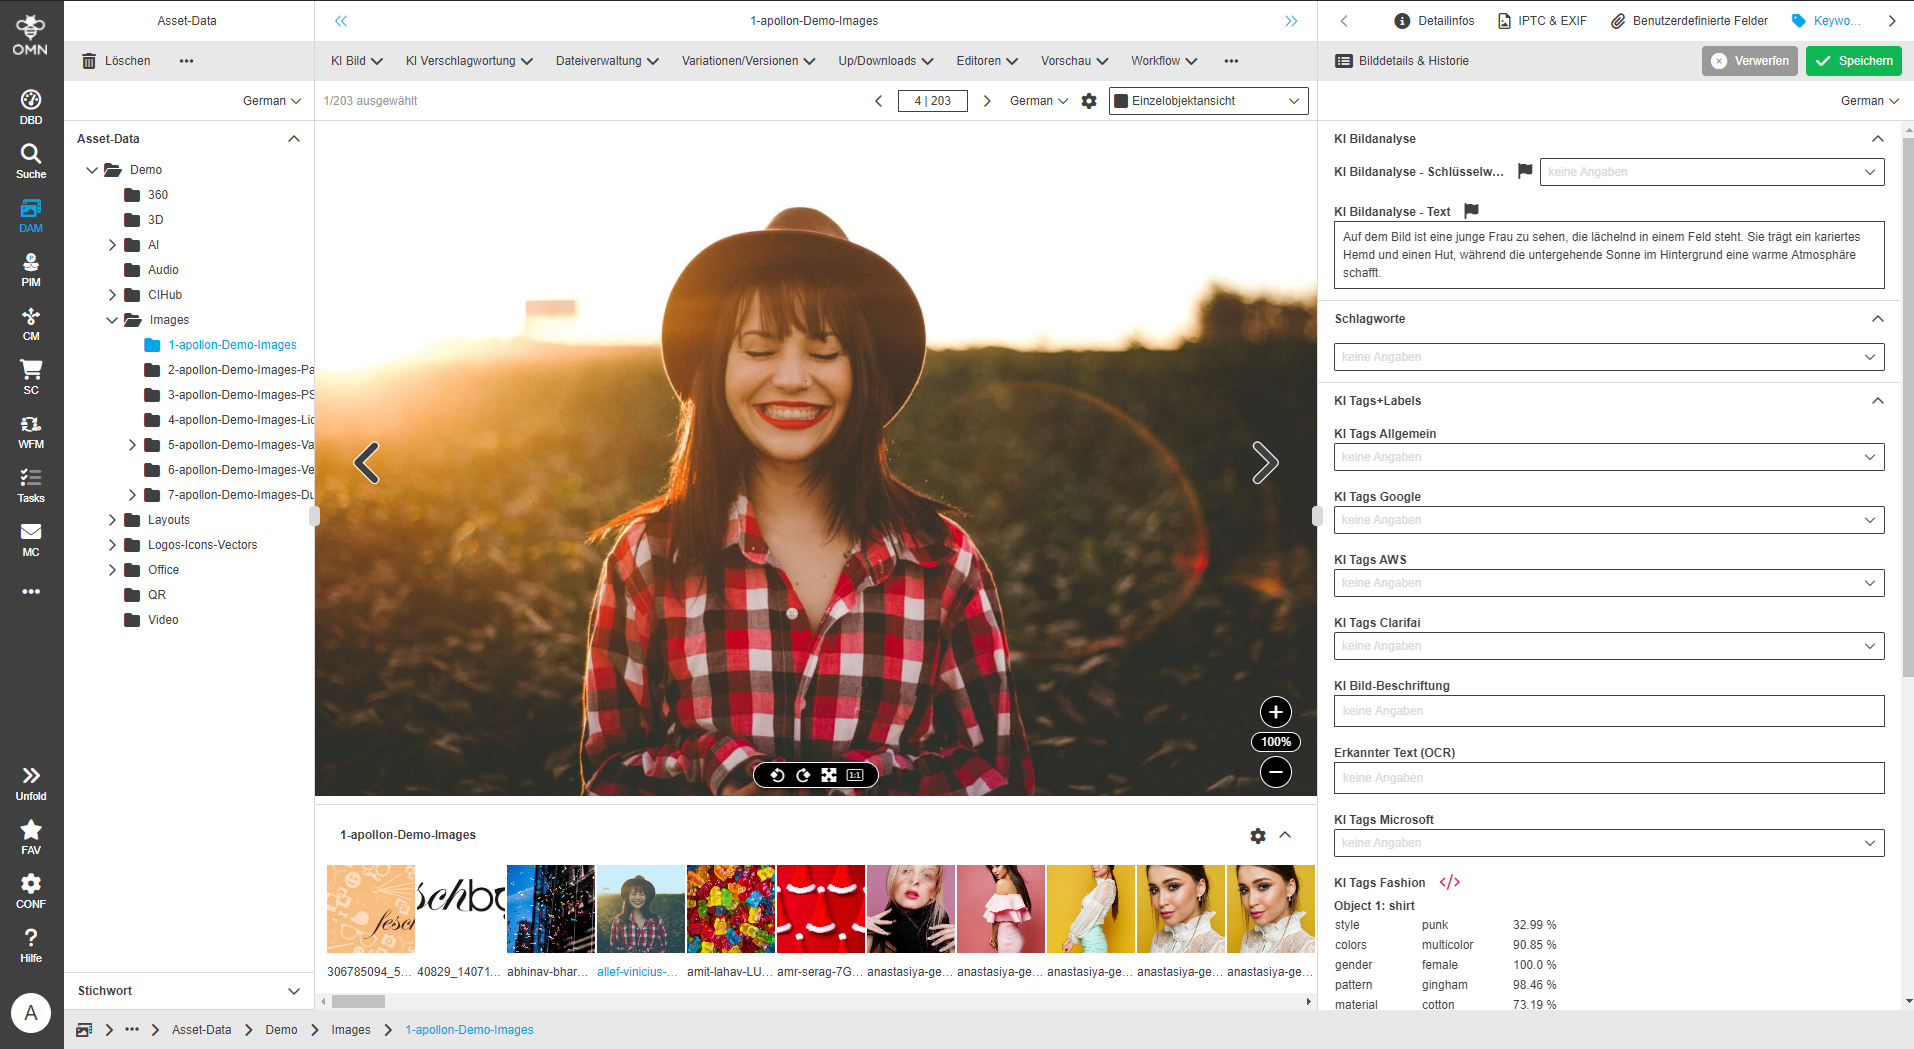Click the KI Tags Fashion code icon

[1449, 882]
